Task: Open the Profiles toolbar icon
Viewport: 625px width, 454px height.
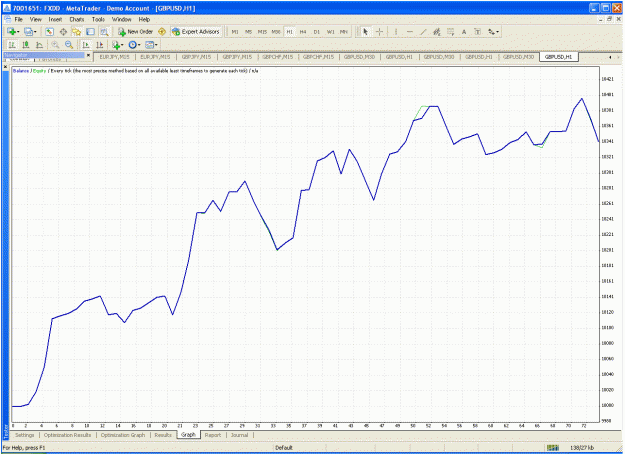Action: point(29,31)
